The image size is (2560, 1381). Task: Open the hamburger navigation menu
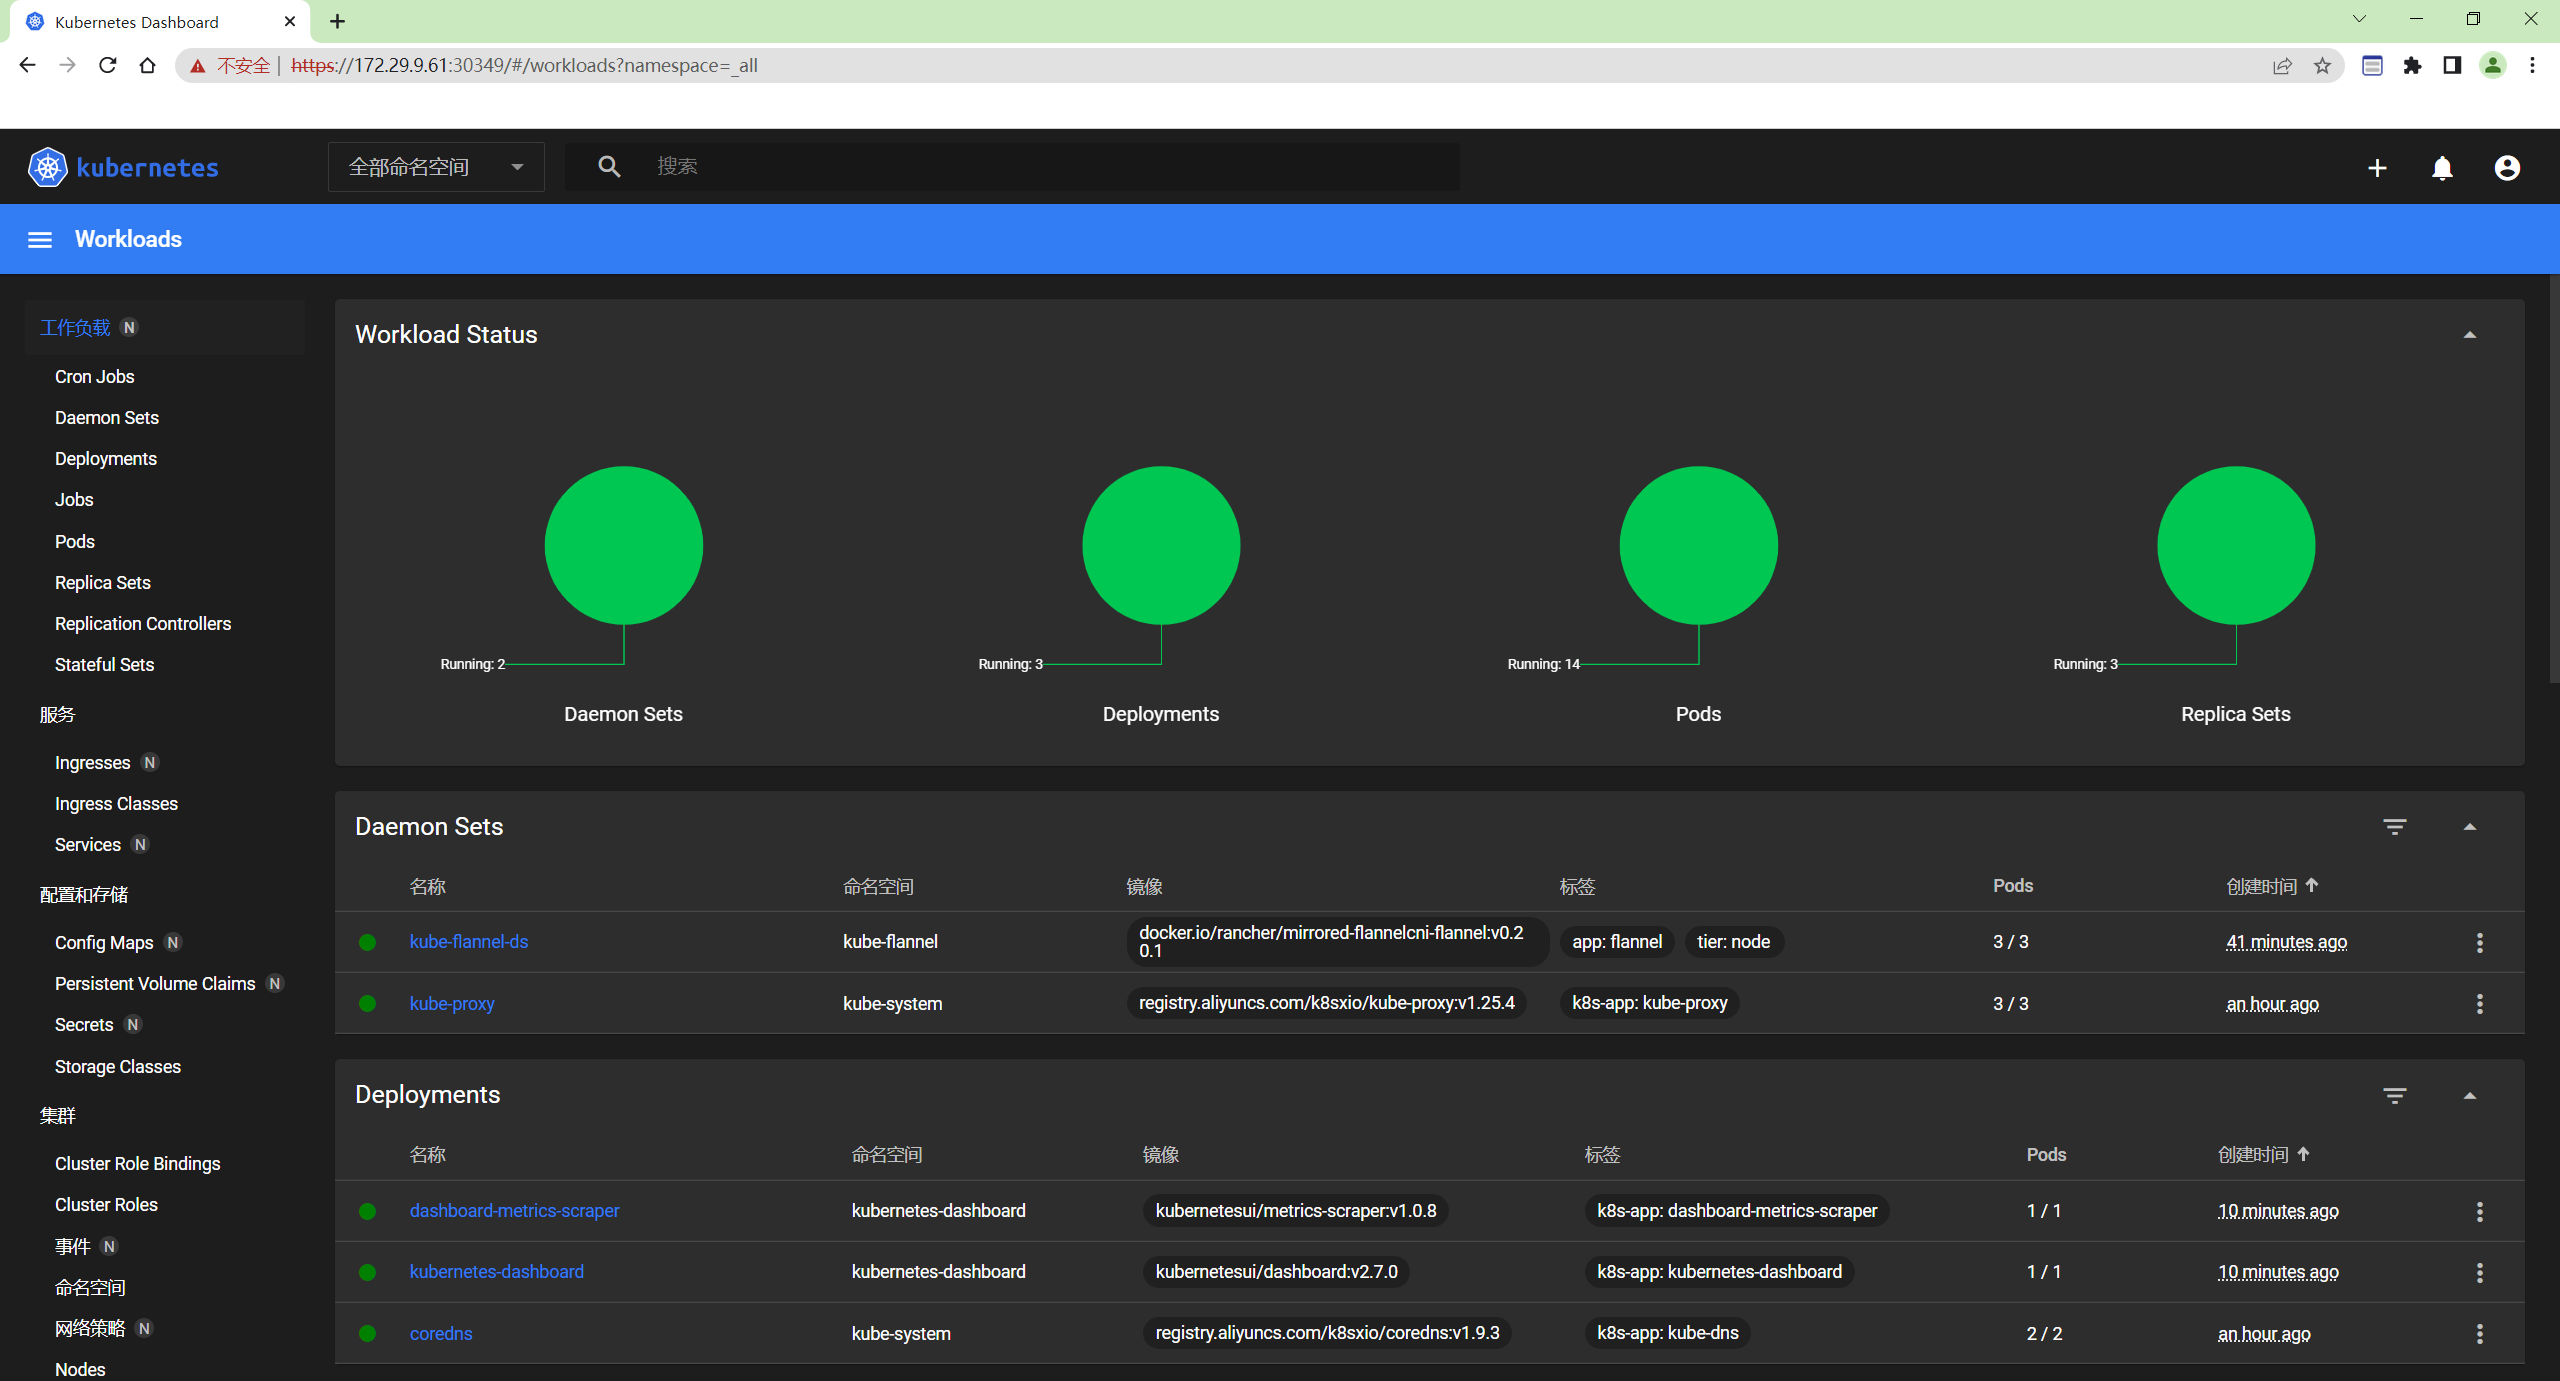tap(40, 239)
